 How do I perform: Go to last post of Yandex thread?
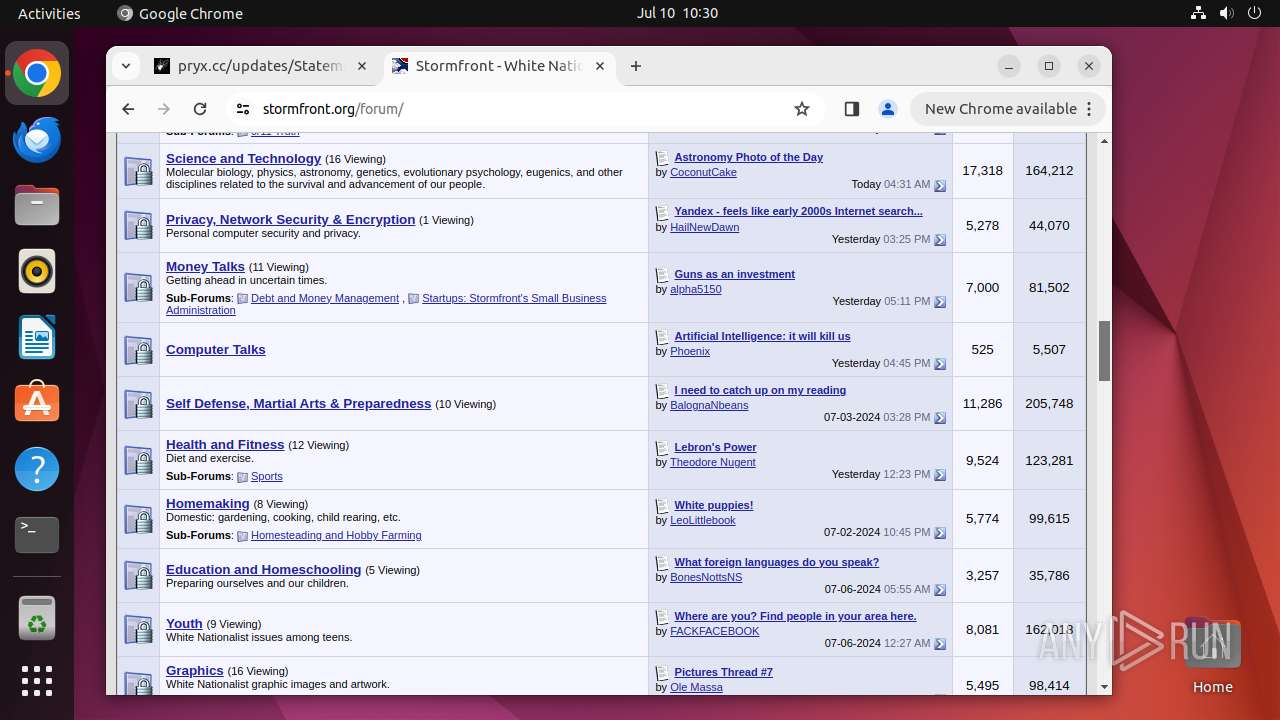click(x=940, y=240)
